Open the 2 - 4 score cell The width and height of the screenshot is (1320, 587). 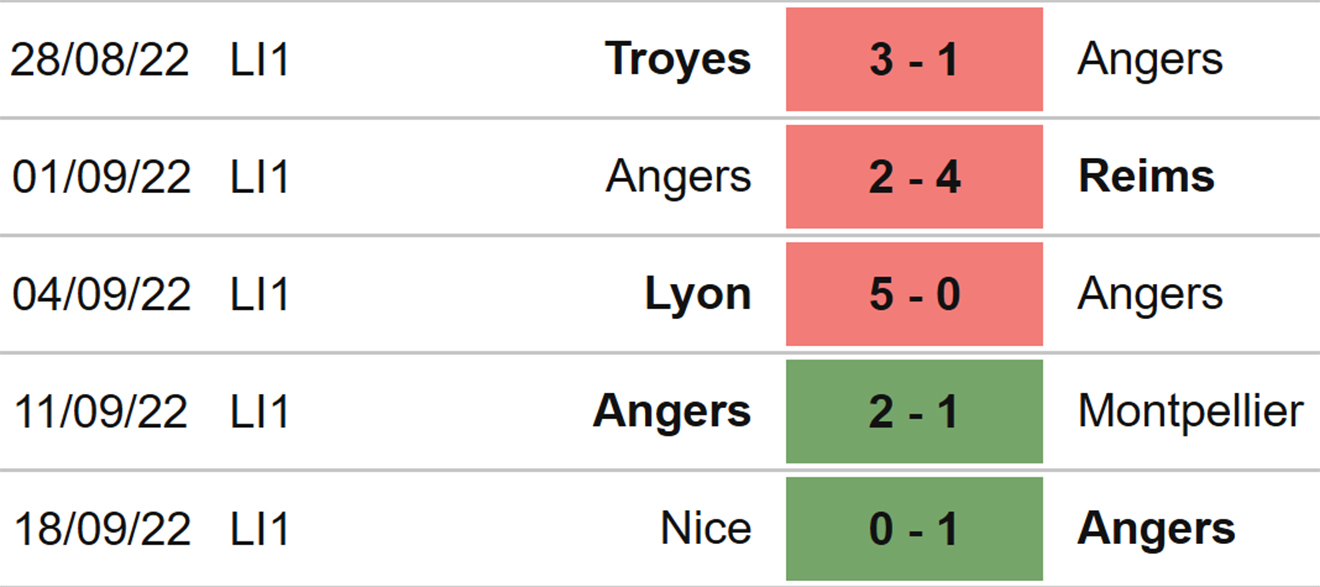click(x=914, y=177)
